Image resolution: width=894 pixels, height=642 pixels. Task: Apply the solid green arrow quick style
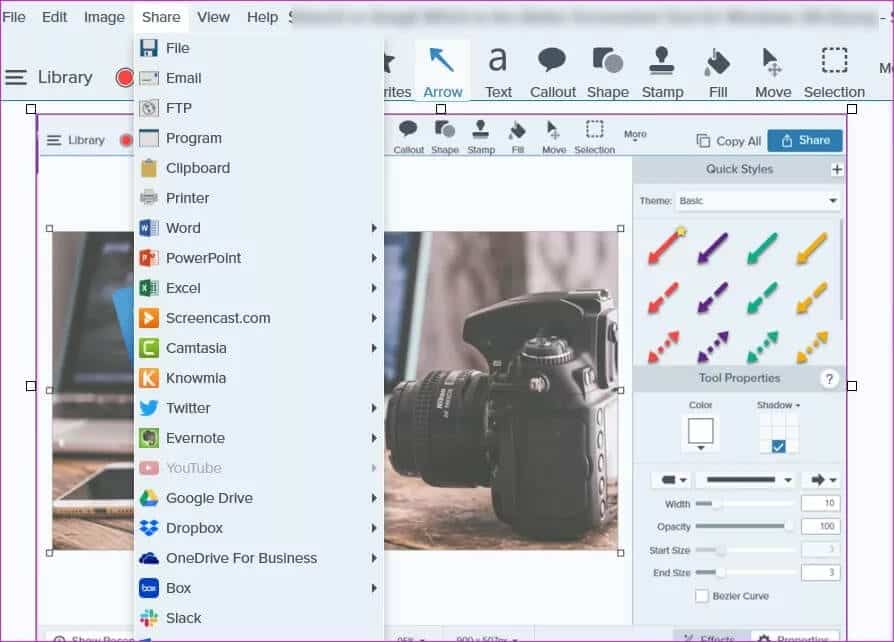pos(762,247)
